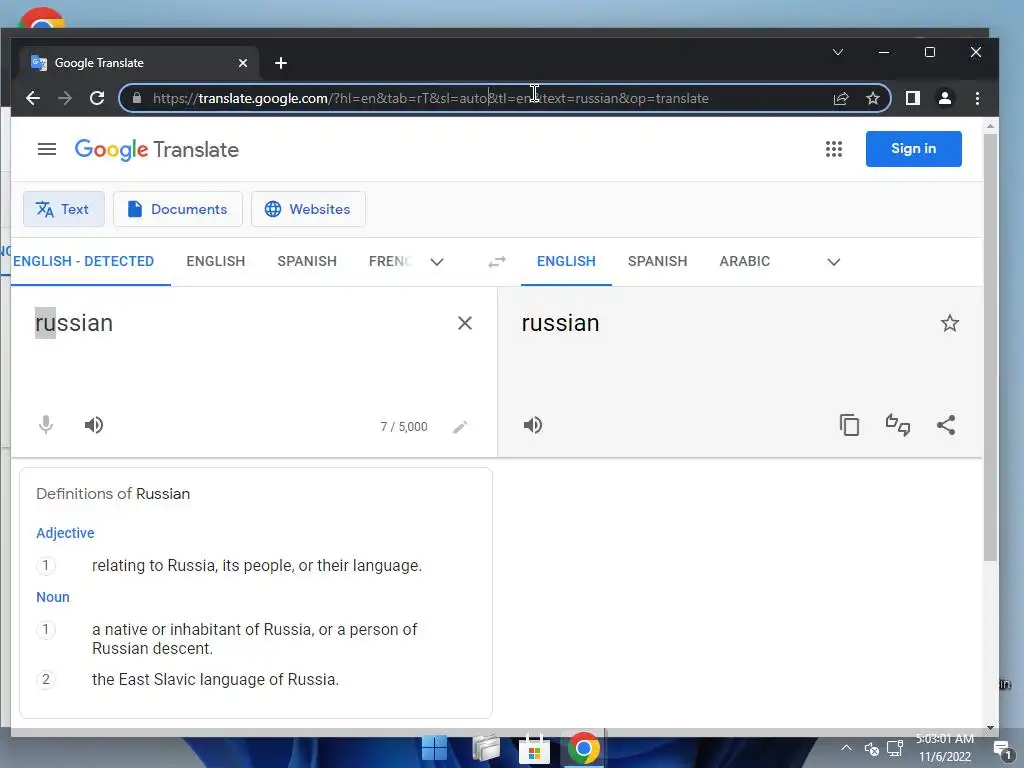Clear the source text with X

point(464,323)
